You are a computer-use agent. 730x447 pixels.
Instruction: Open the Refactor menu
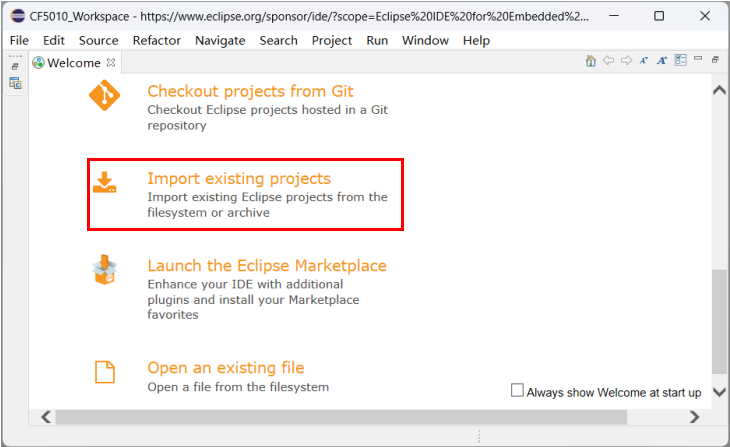click(156, 40)
